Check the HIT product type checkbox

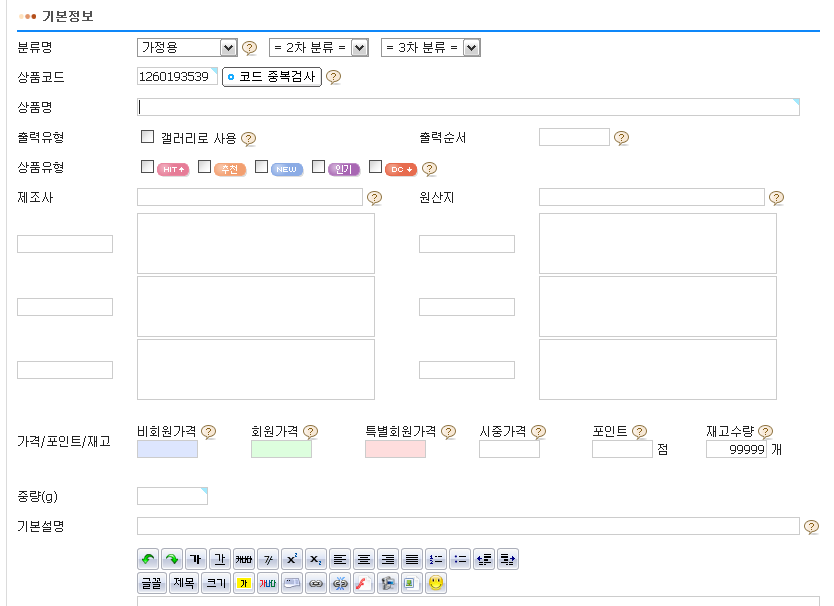point(147,167)
